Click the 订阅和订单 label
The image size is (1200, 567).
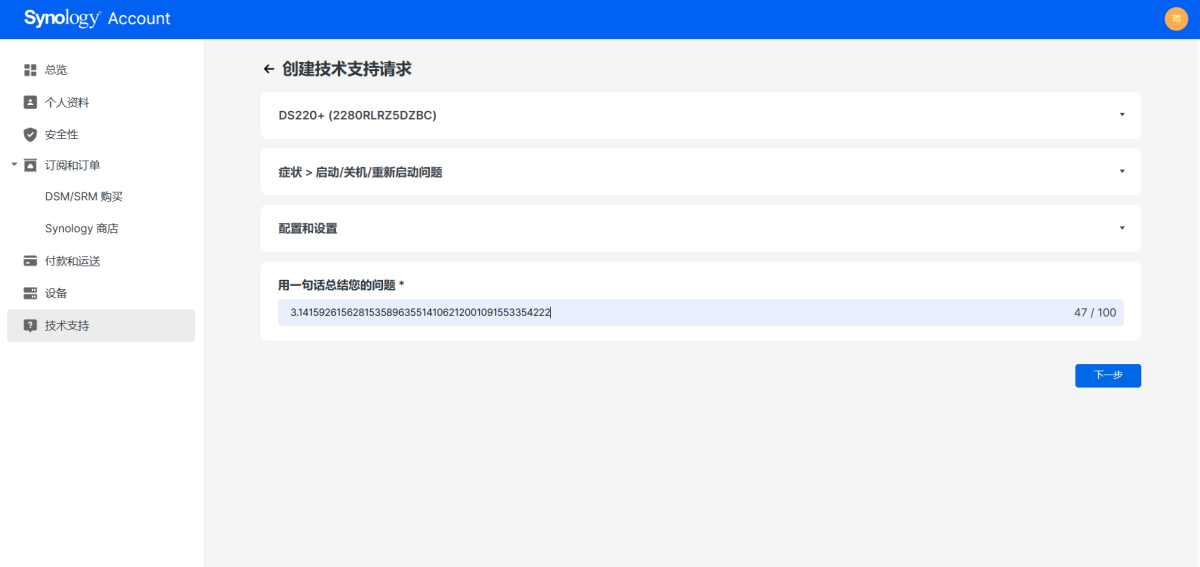73,165
